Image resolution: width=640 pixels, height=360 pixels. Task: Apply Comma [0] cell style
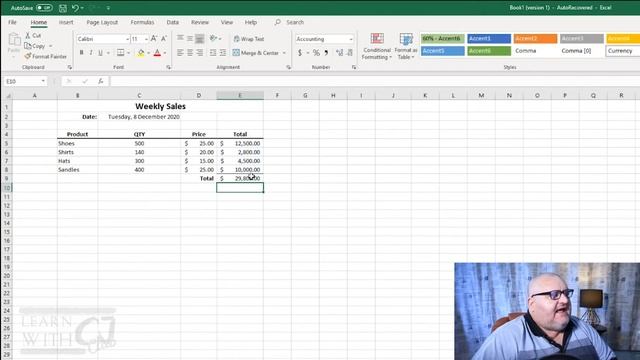point(582,51)
